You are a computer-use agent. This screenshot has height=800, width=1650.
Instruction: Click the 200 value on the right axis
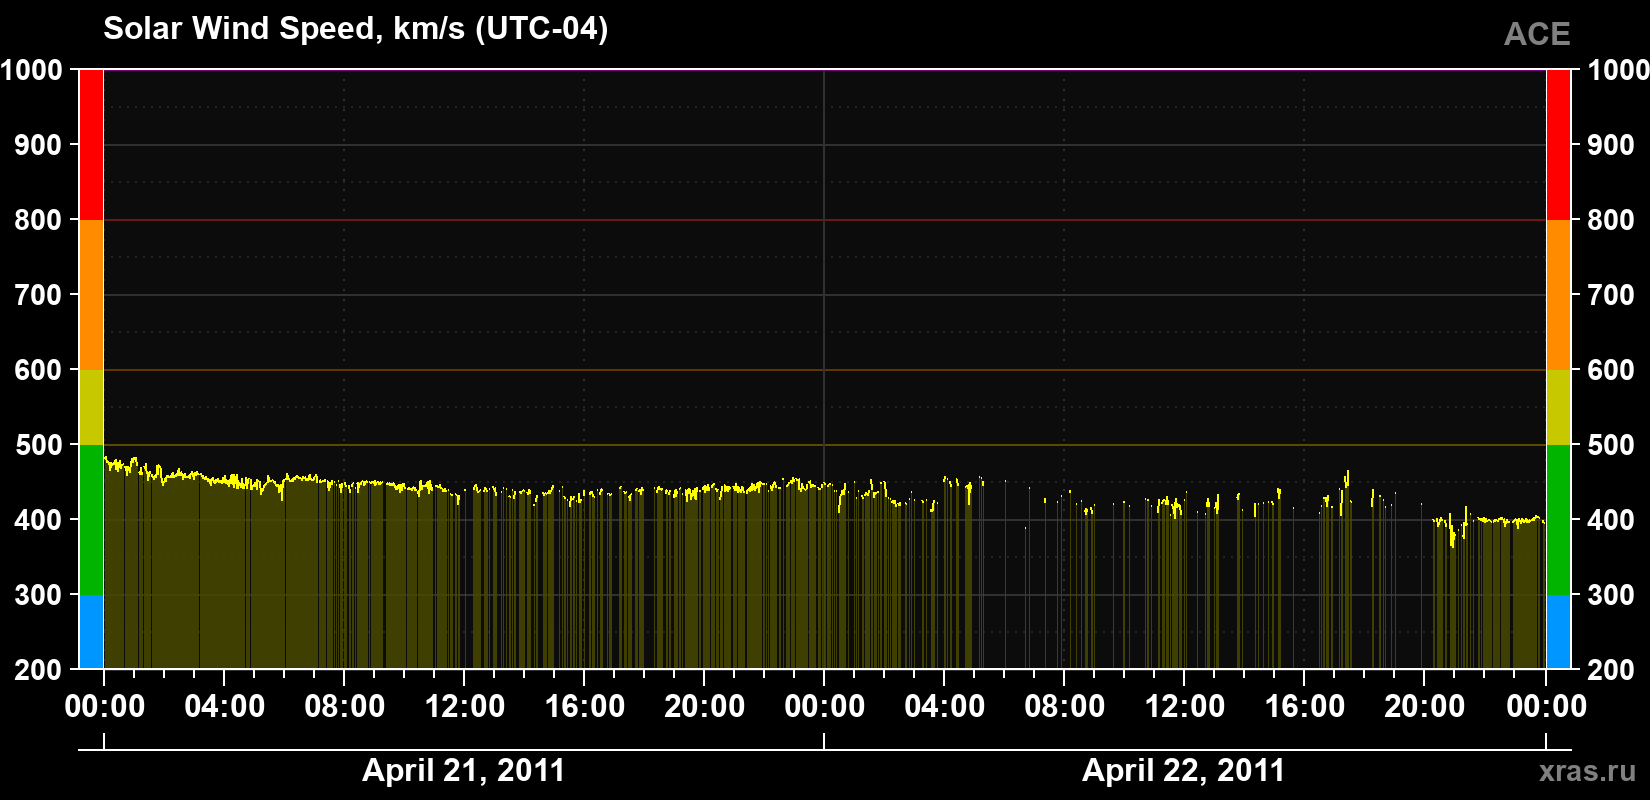[1611, 670]
